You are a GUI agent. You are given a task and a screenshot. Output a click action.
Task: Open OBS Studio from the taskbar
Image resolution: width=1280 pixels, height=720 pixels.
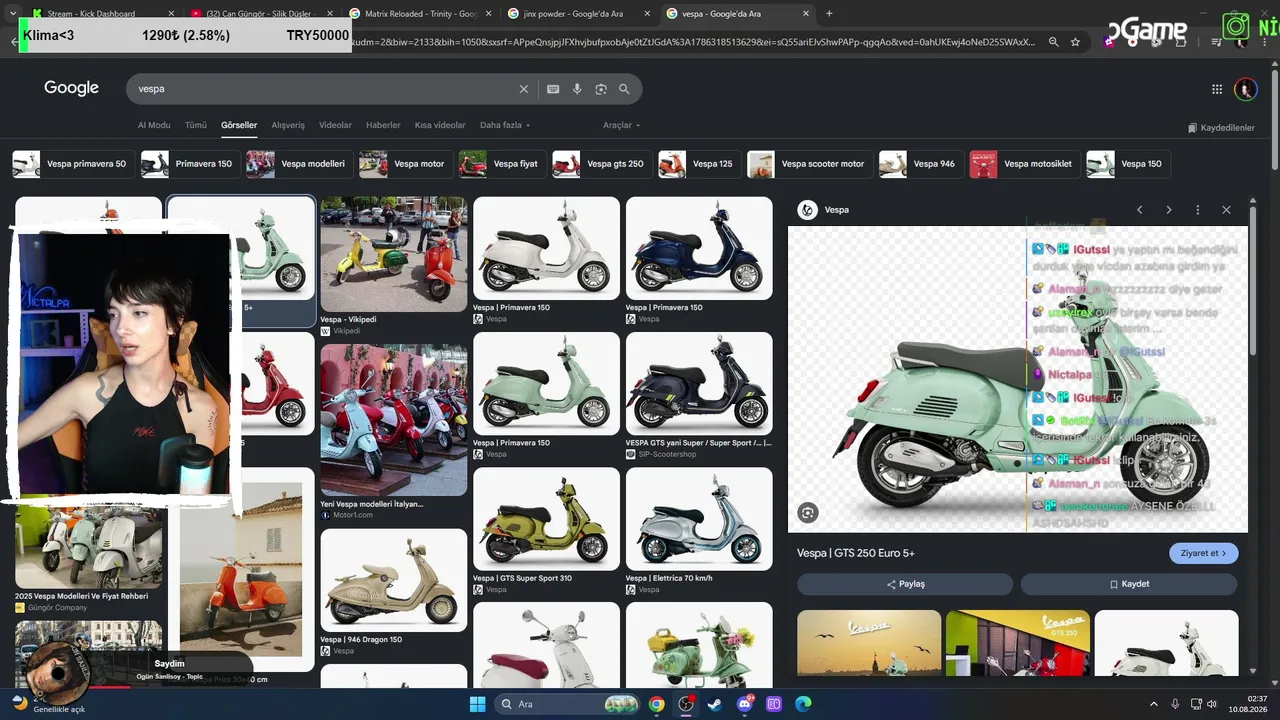tap(686, 704)
